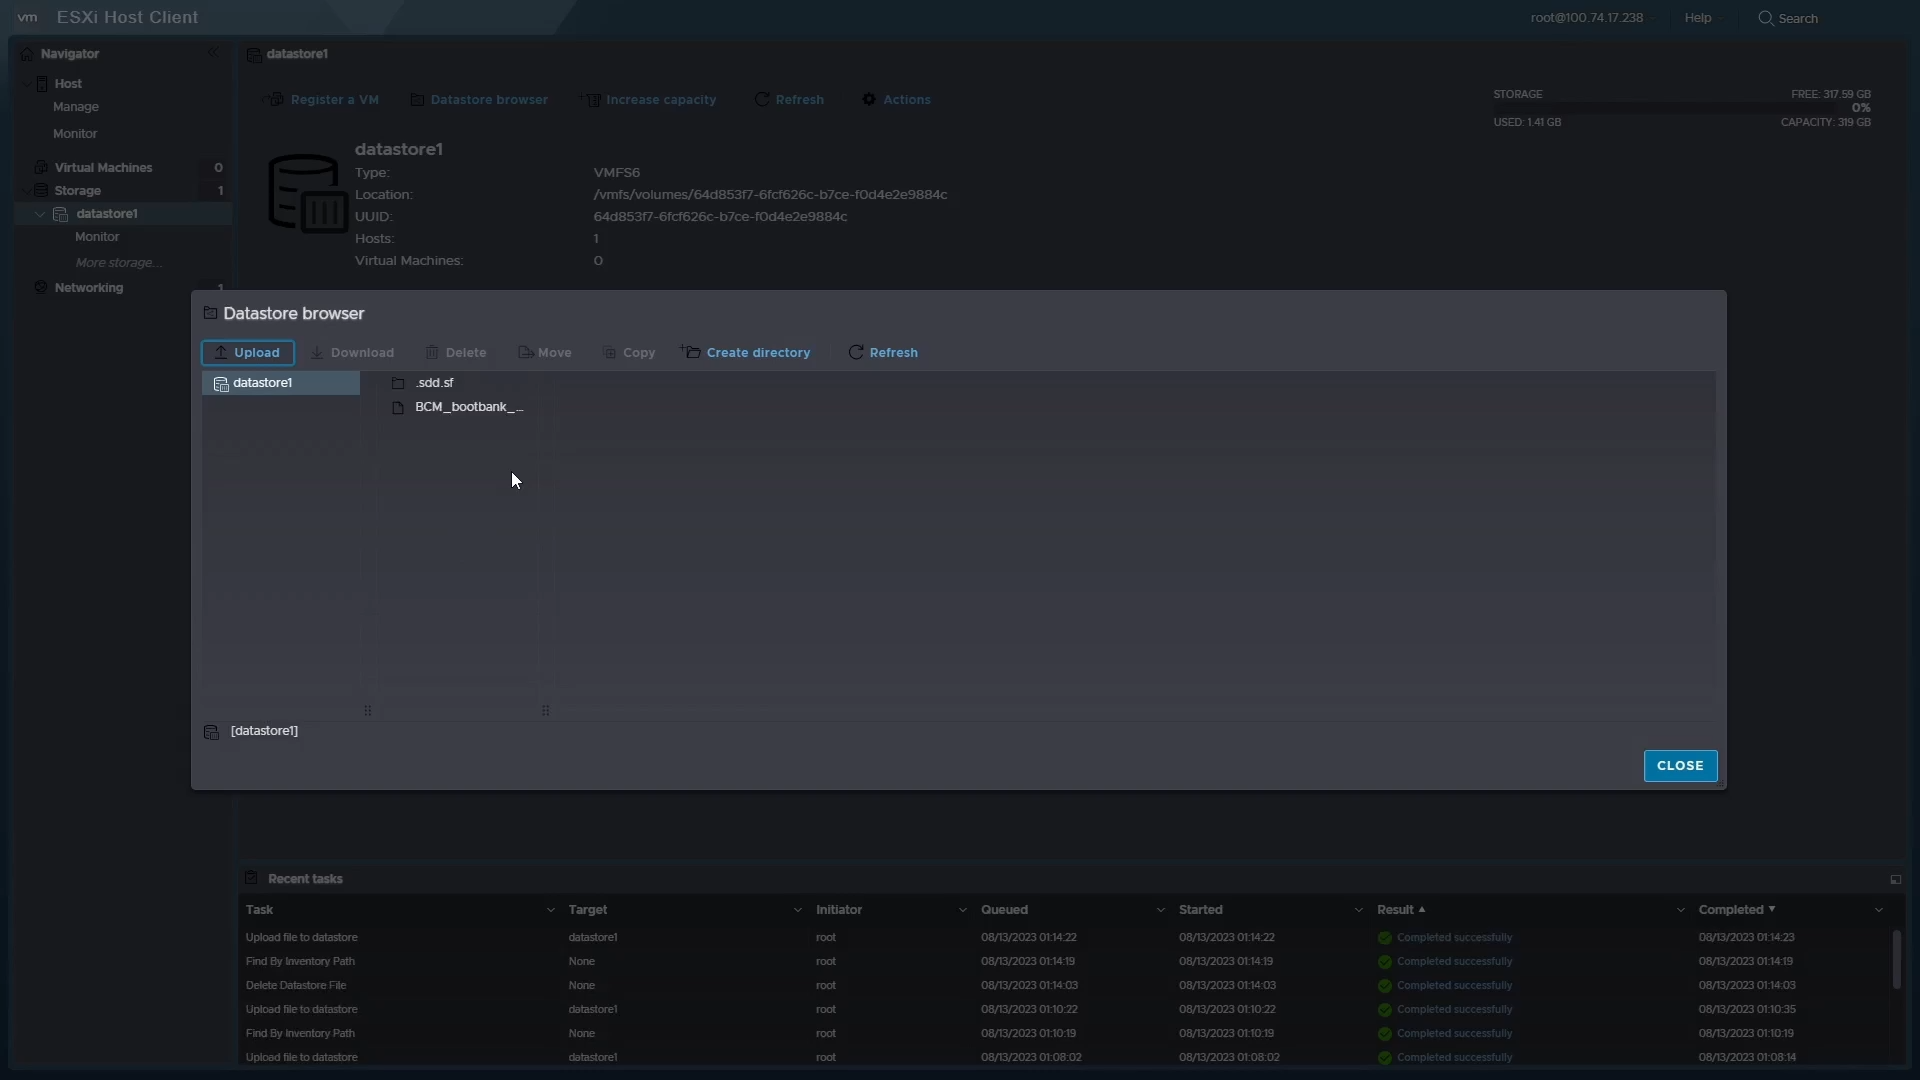
Task: Click the CLOSE button
Action: pyautogui.click(x=1680, y=765)
